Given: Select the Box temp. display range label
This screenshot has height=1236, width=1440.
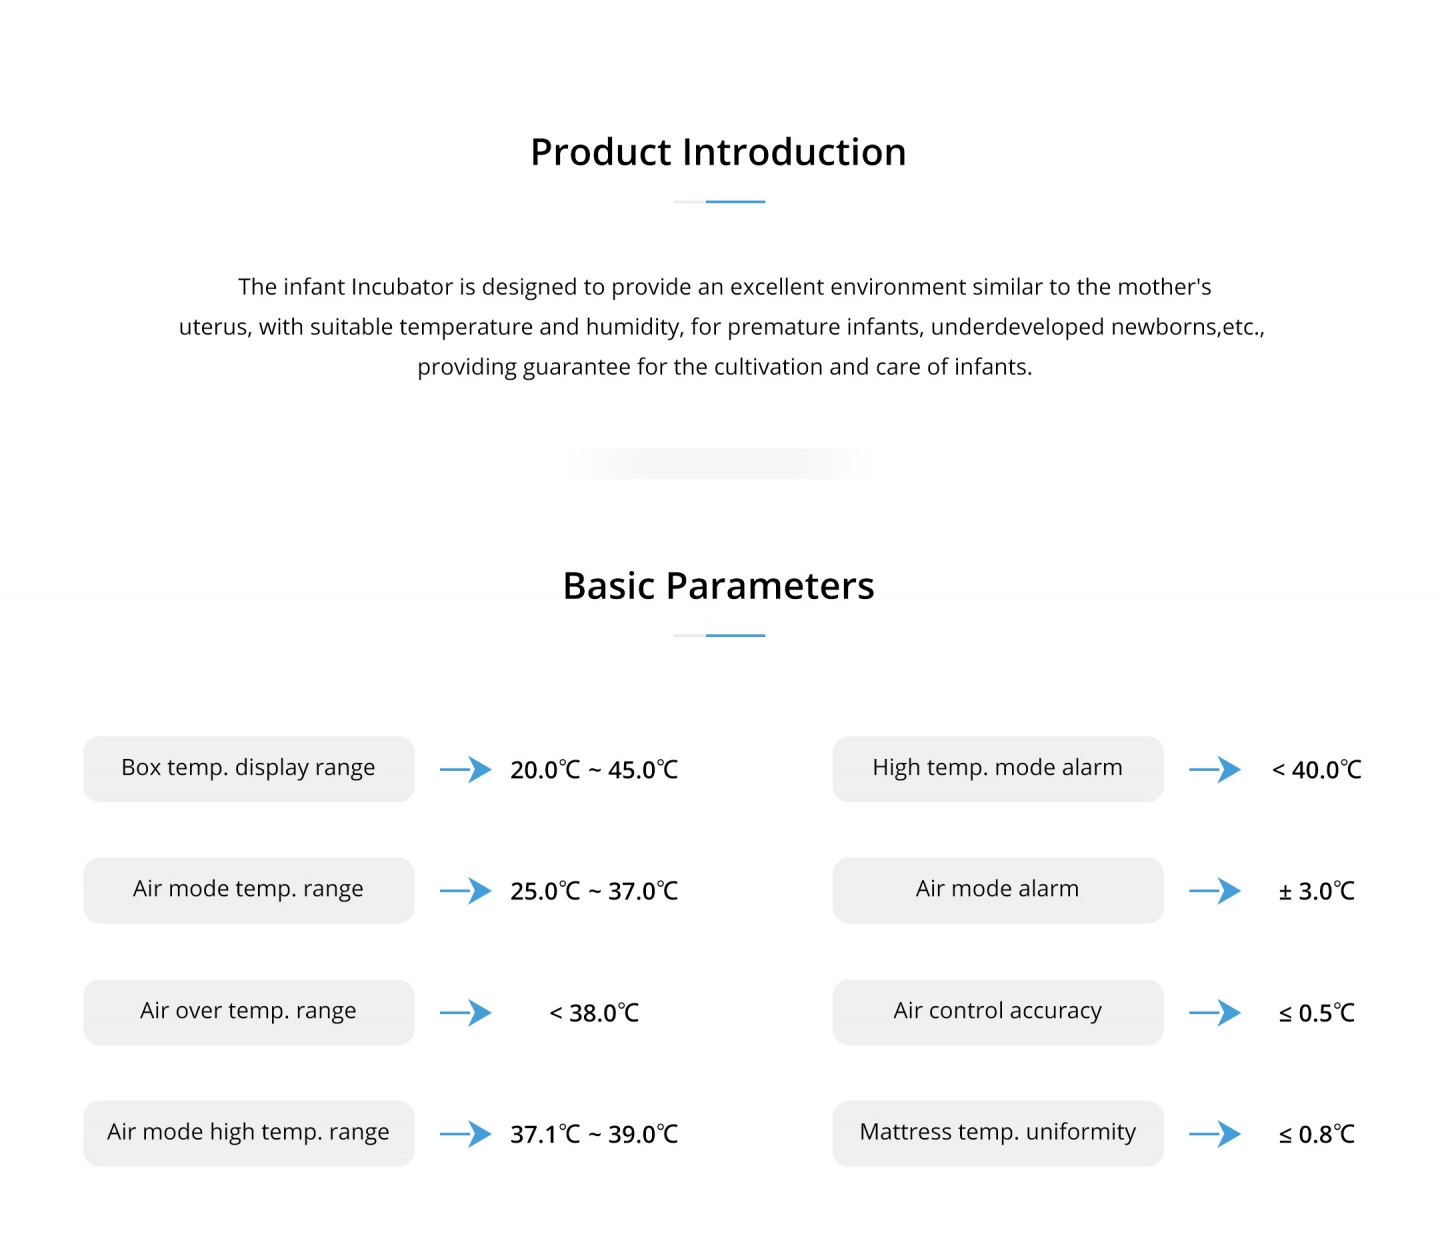Looking at the screenshot, I should 249,769.
